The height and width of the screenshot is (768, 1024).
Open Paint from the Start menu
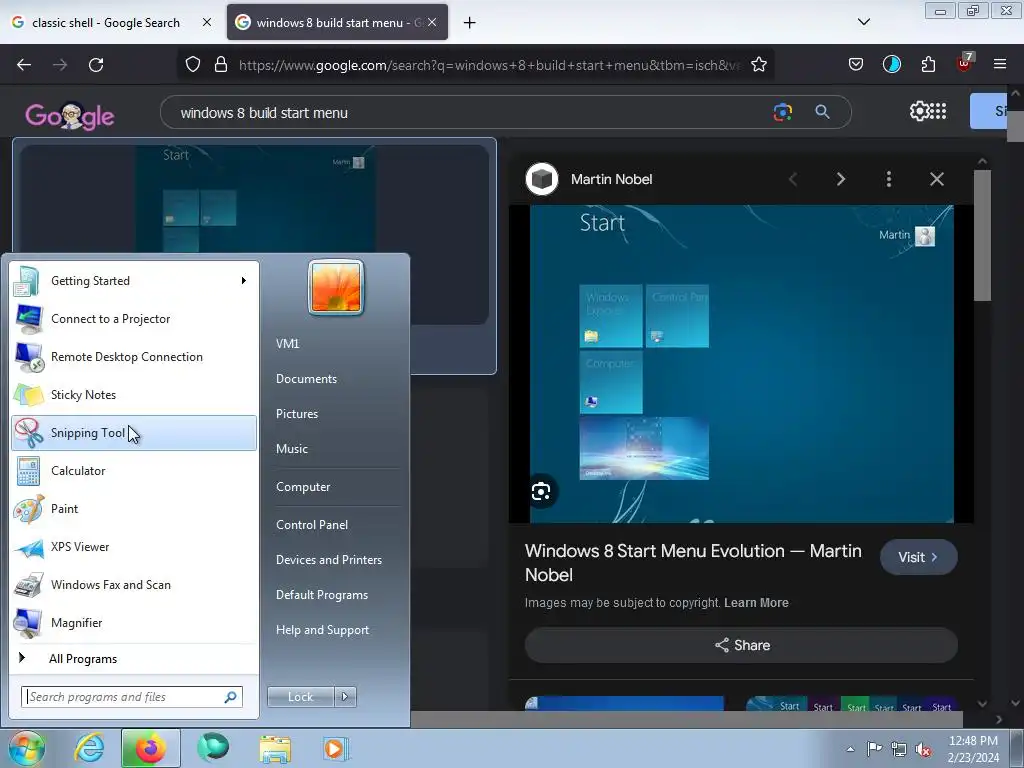tap(134, 509)
